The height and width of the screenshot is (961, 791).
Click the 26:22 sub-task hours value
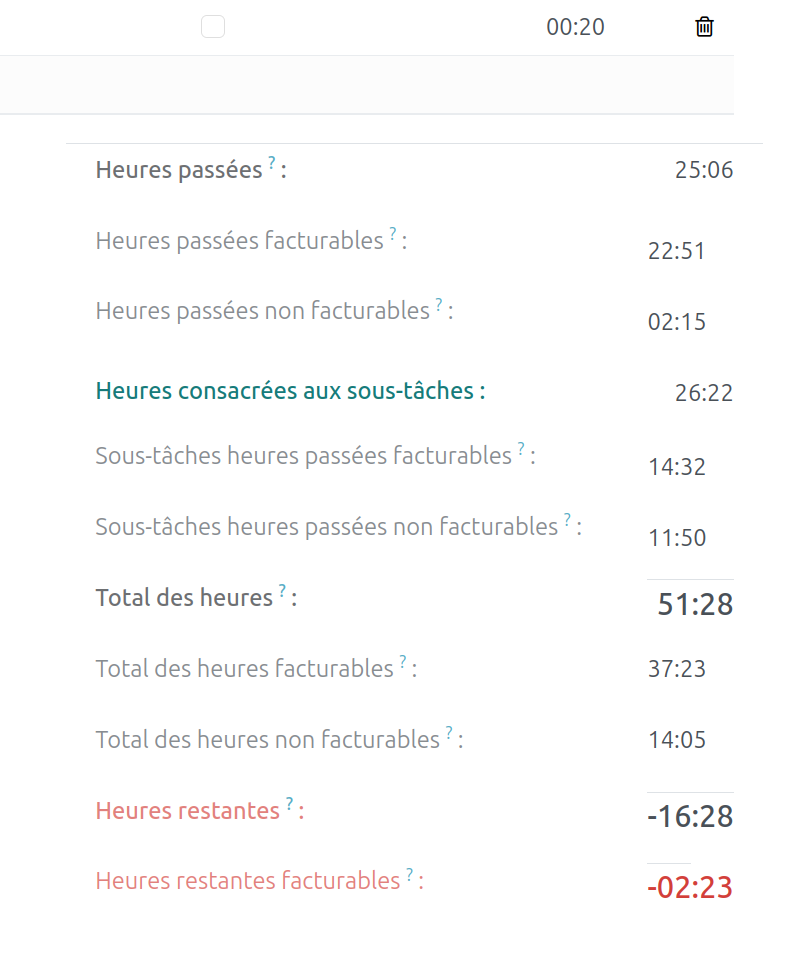click(x=704, y=393)
